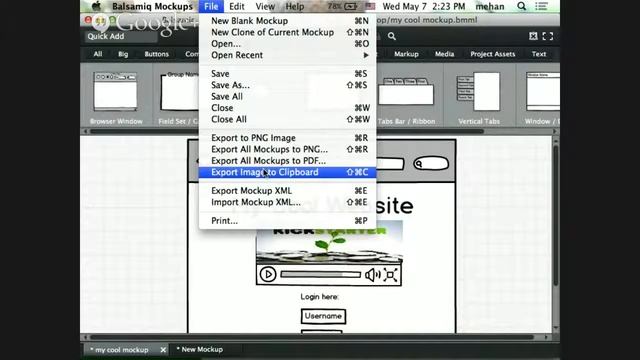Click fullscreen icon in mockup video player

tap(391, 275)
